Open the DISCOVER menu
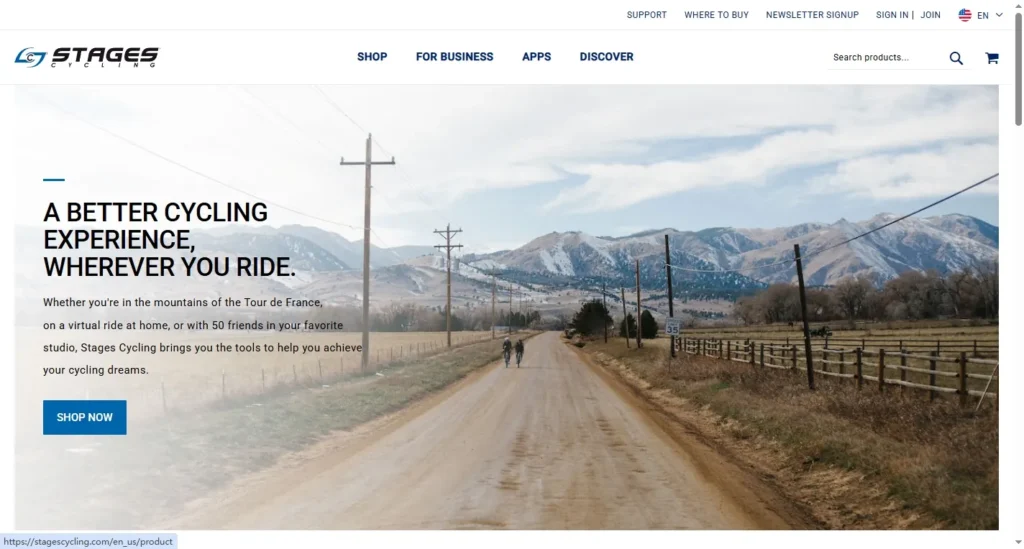 [x=607, y=57]
